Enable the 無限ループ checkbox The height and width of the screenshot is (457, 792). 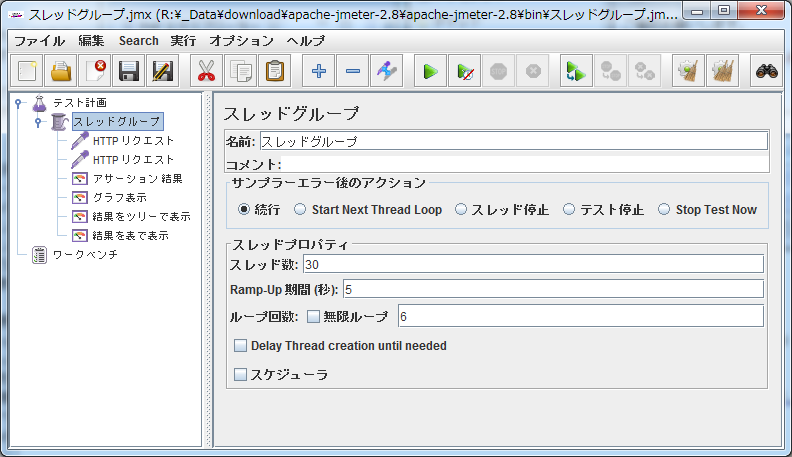pos(313,316)
